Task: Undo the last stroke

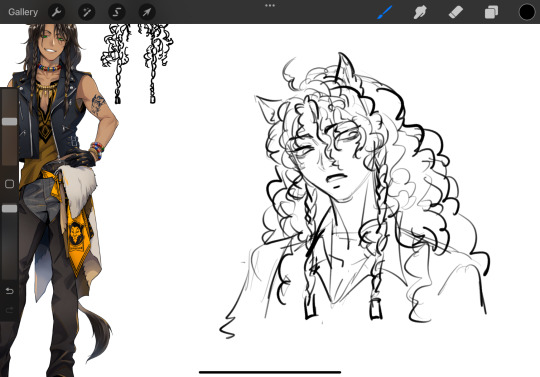Action: pos(9,291)
